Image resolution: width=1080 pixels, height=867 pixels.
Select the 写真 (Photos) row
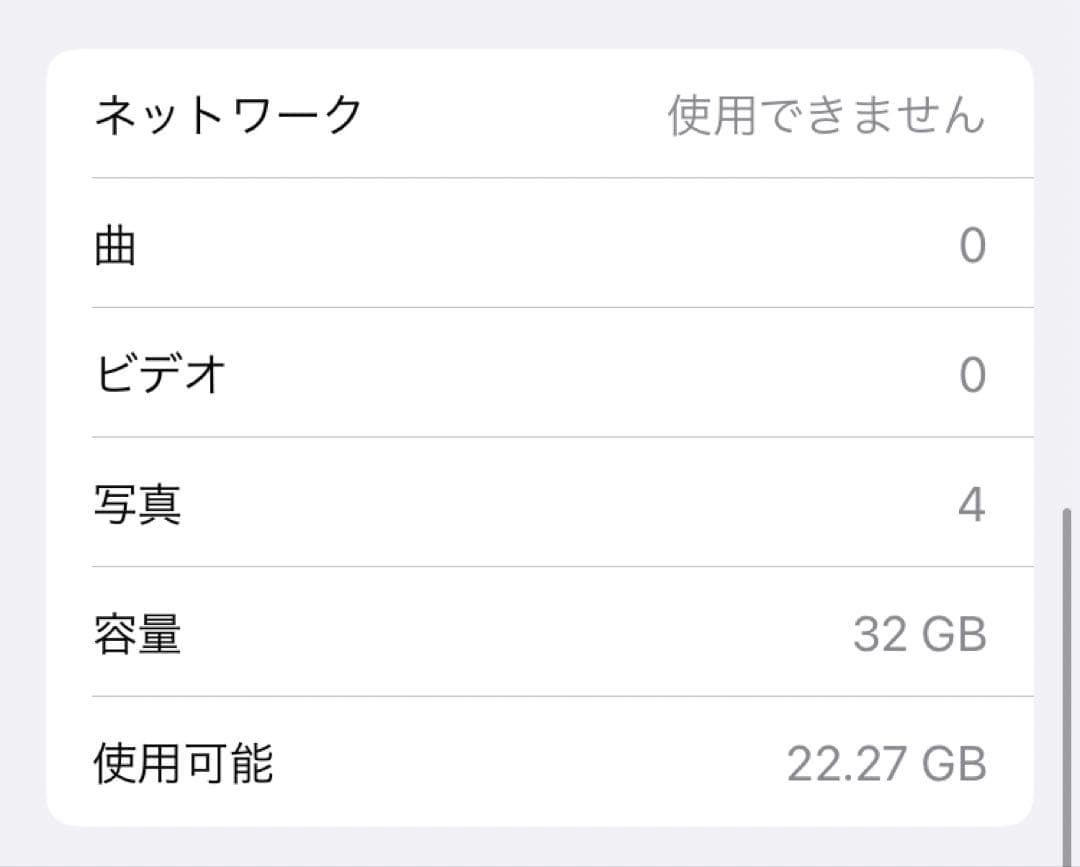[x=540, y=504]
